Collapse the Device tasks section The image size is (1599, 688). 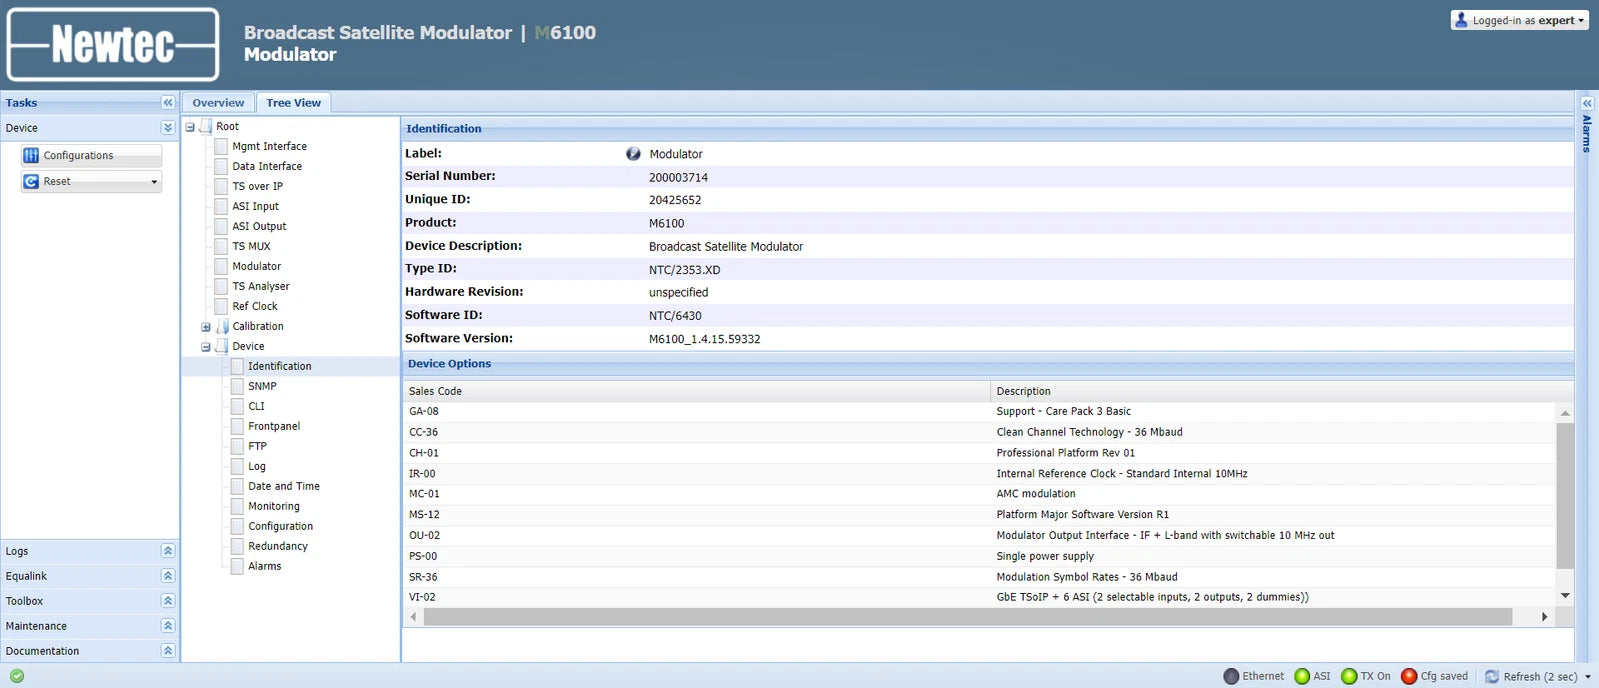pyautogui.click(x=168, y=128)
